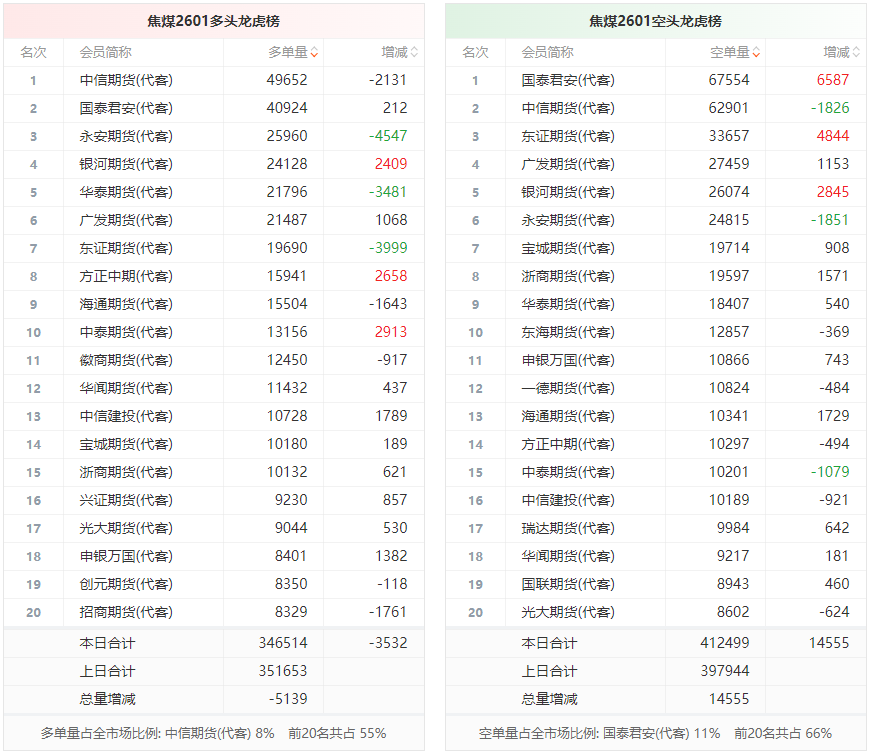This screenshot has width=873, height=754.
Task: Sort long table by 多单量 sort icon
Action: pos(315,52)
